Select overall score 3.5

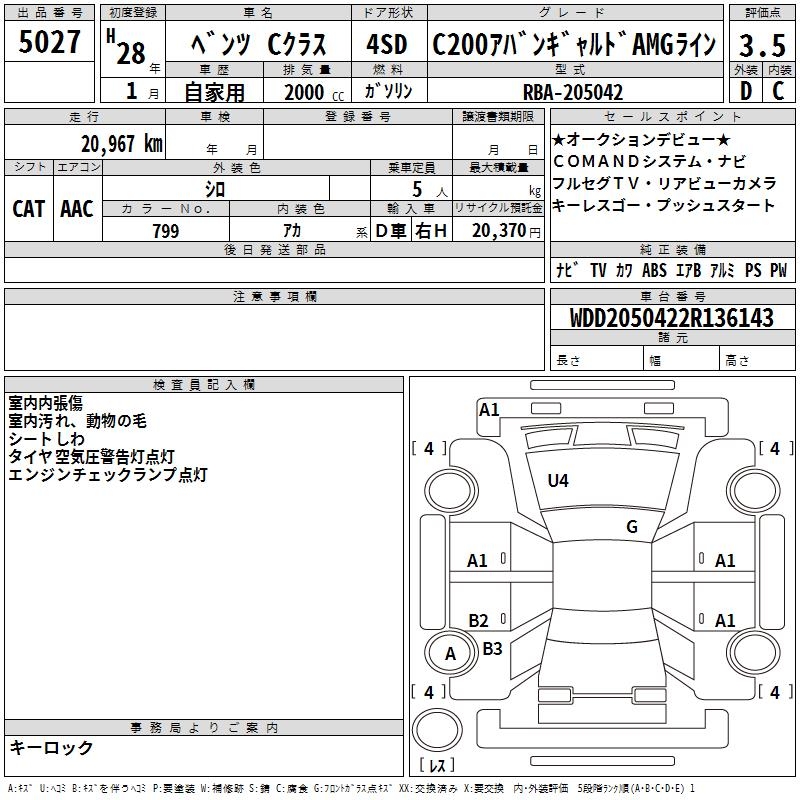tap(762, 45)
